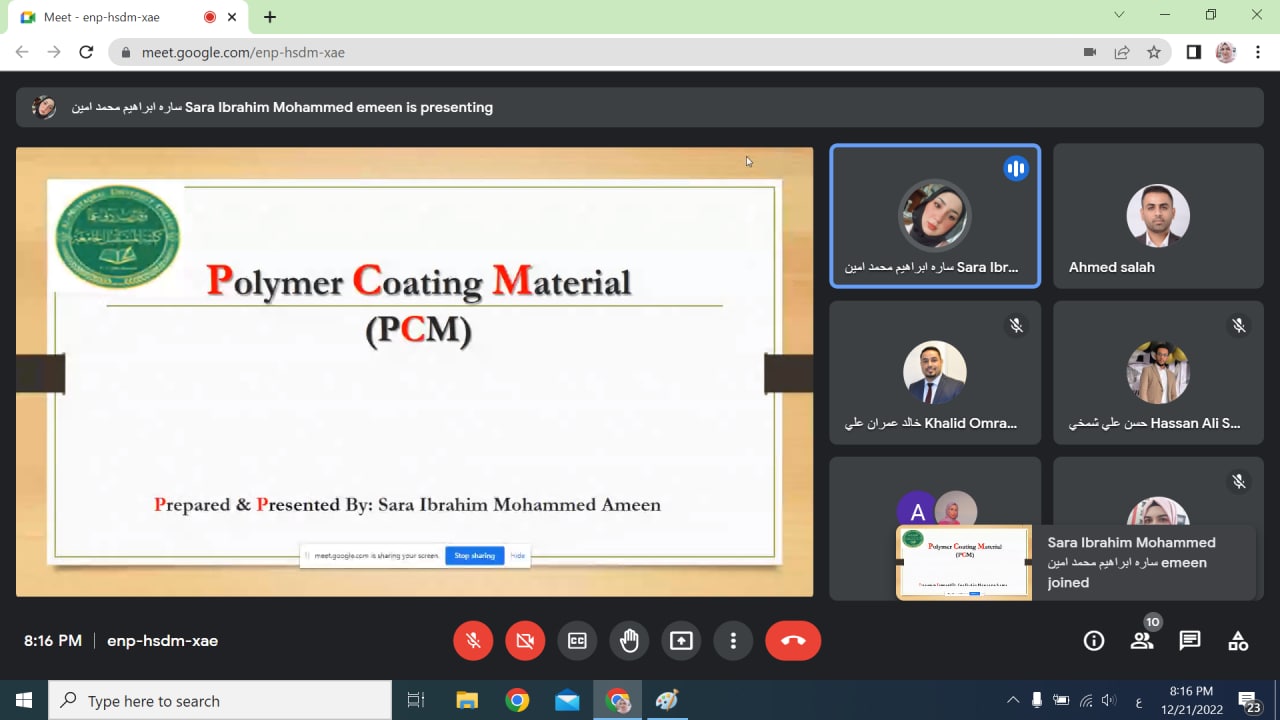Hang up with the red leave call icon
Image resolution: width=1280 pixels, height=720 pixels.
coord(793,640)
